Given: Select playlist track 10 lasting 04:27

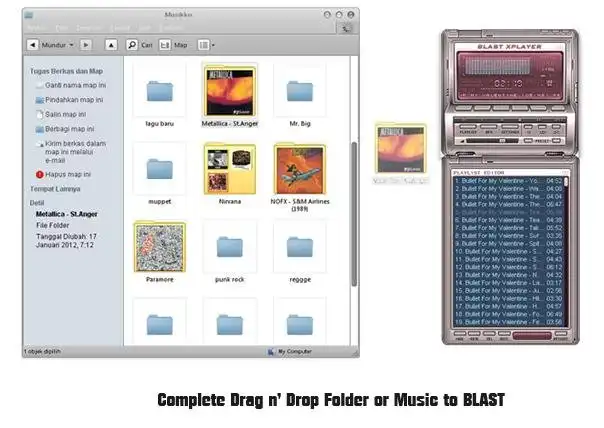Looking at the screenshot, I should coord(508,252).
